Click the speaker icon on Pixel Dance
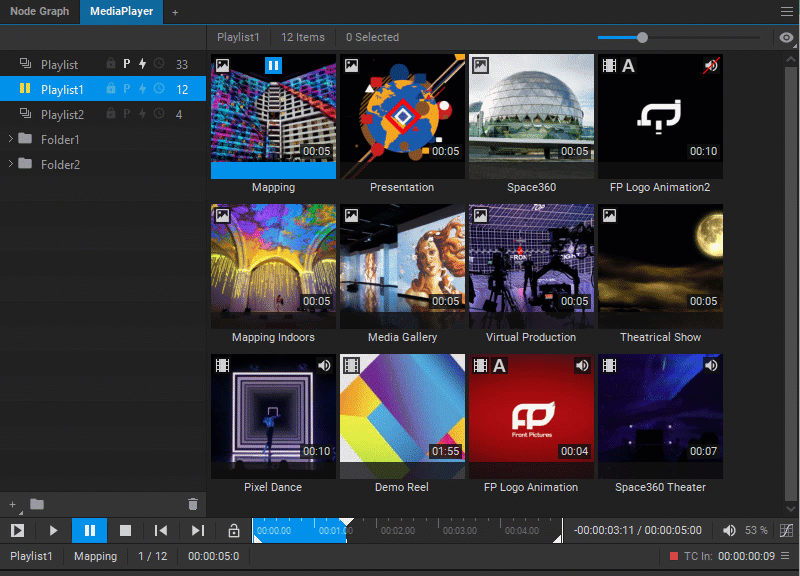The height and width of the screenshot is (576, 800). [324, 365]
